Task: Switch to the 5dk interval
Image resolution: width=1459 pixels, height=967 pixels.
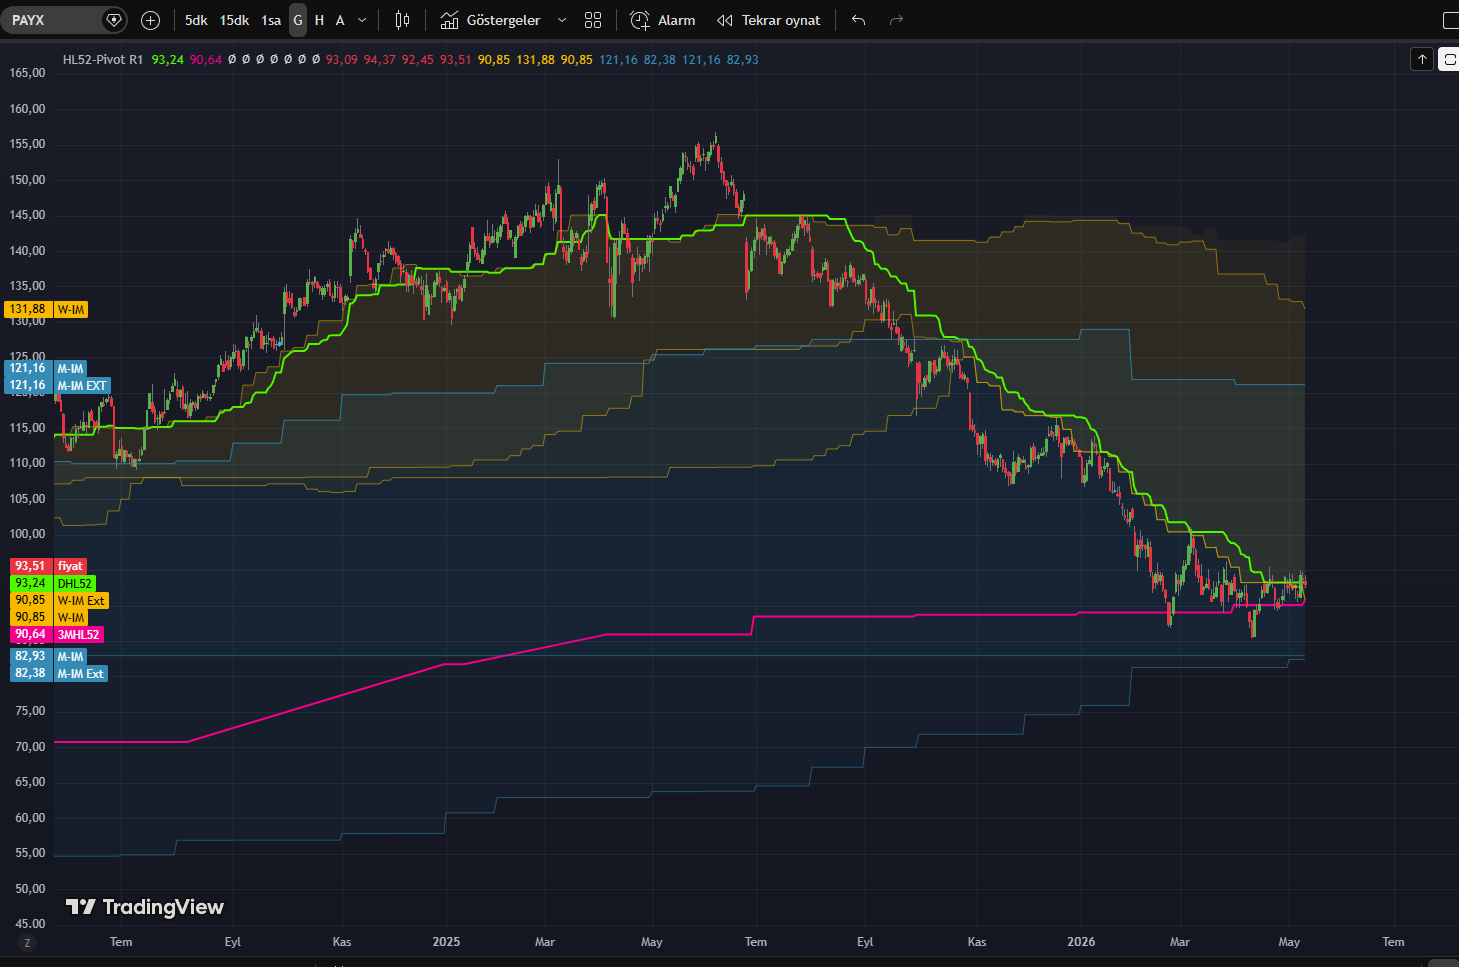Action: point(196,20)
